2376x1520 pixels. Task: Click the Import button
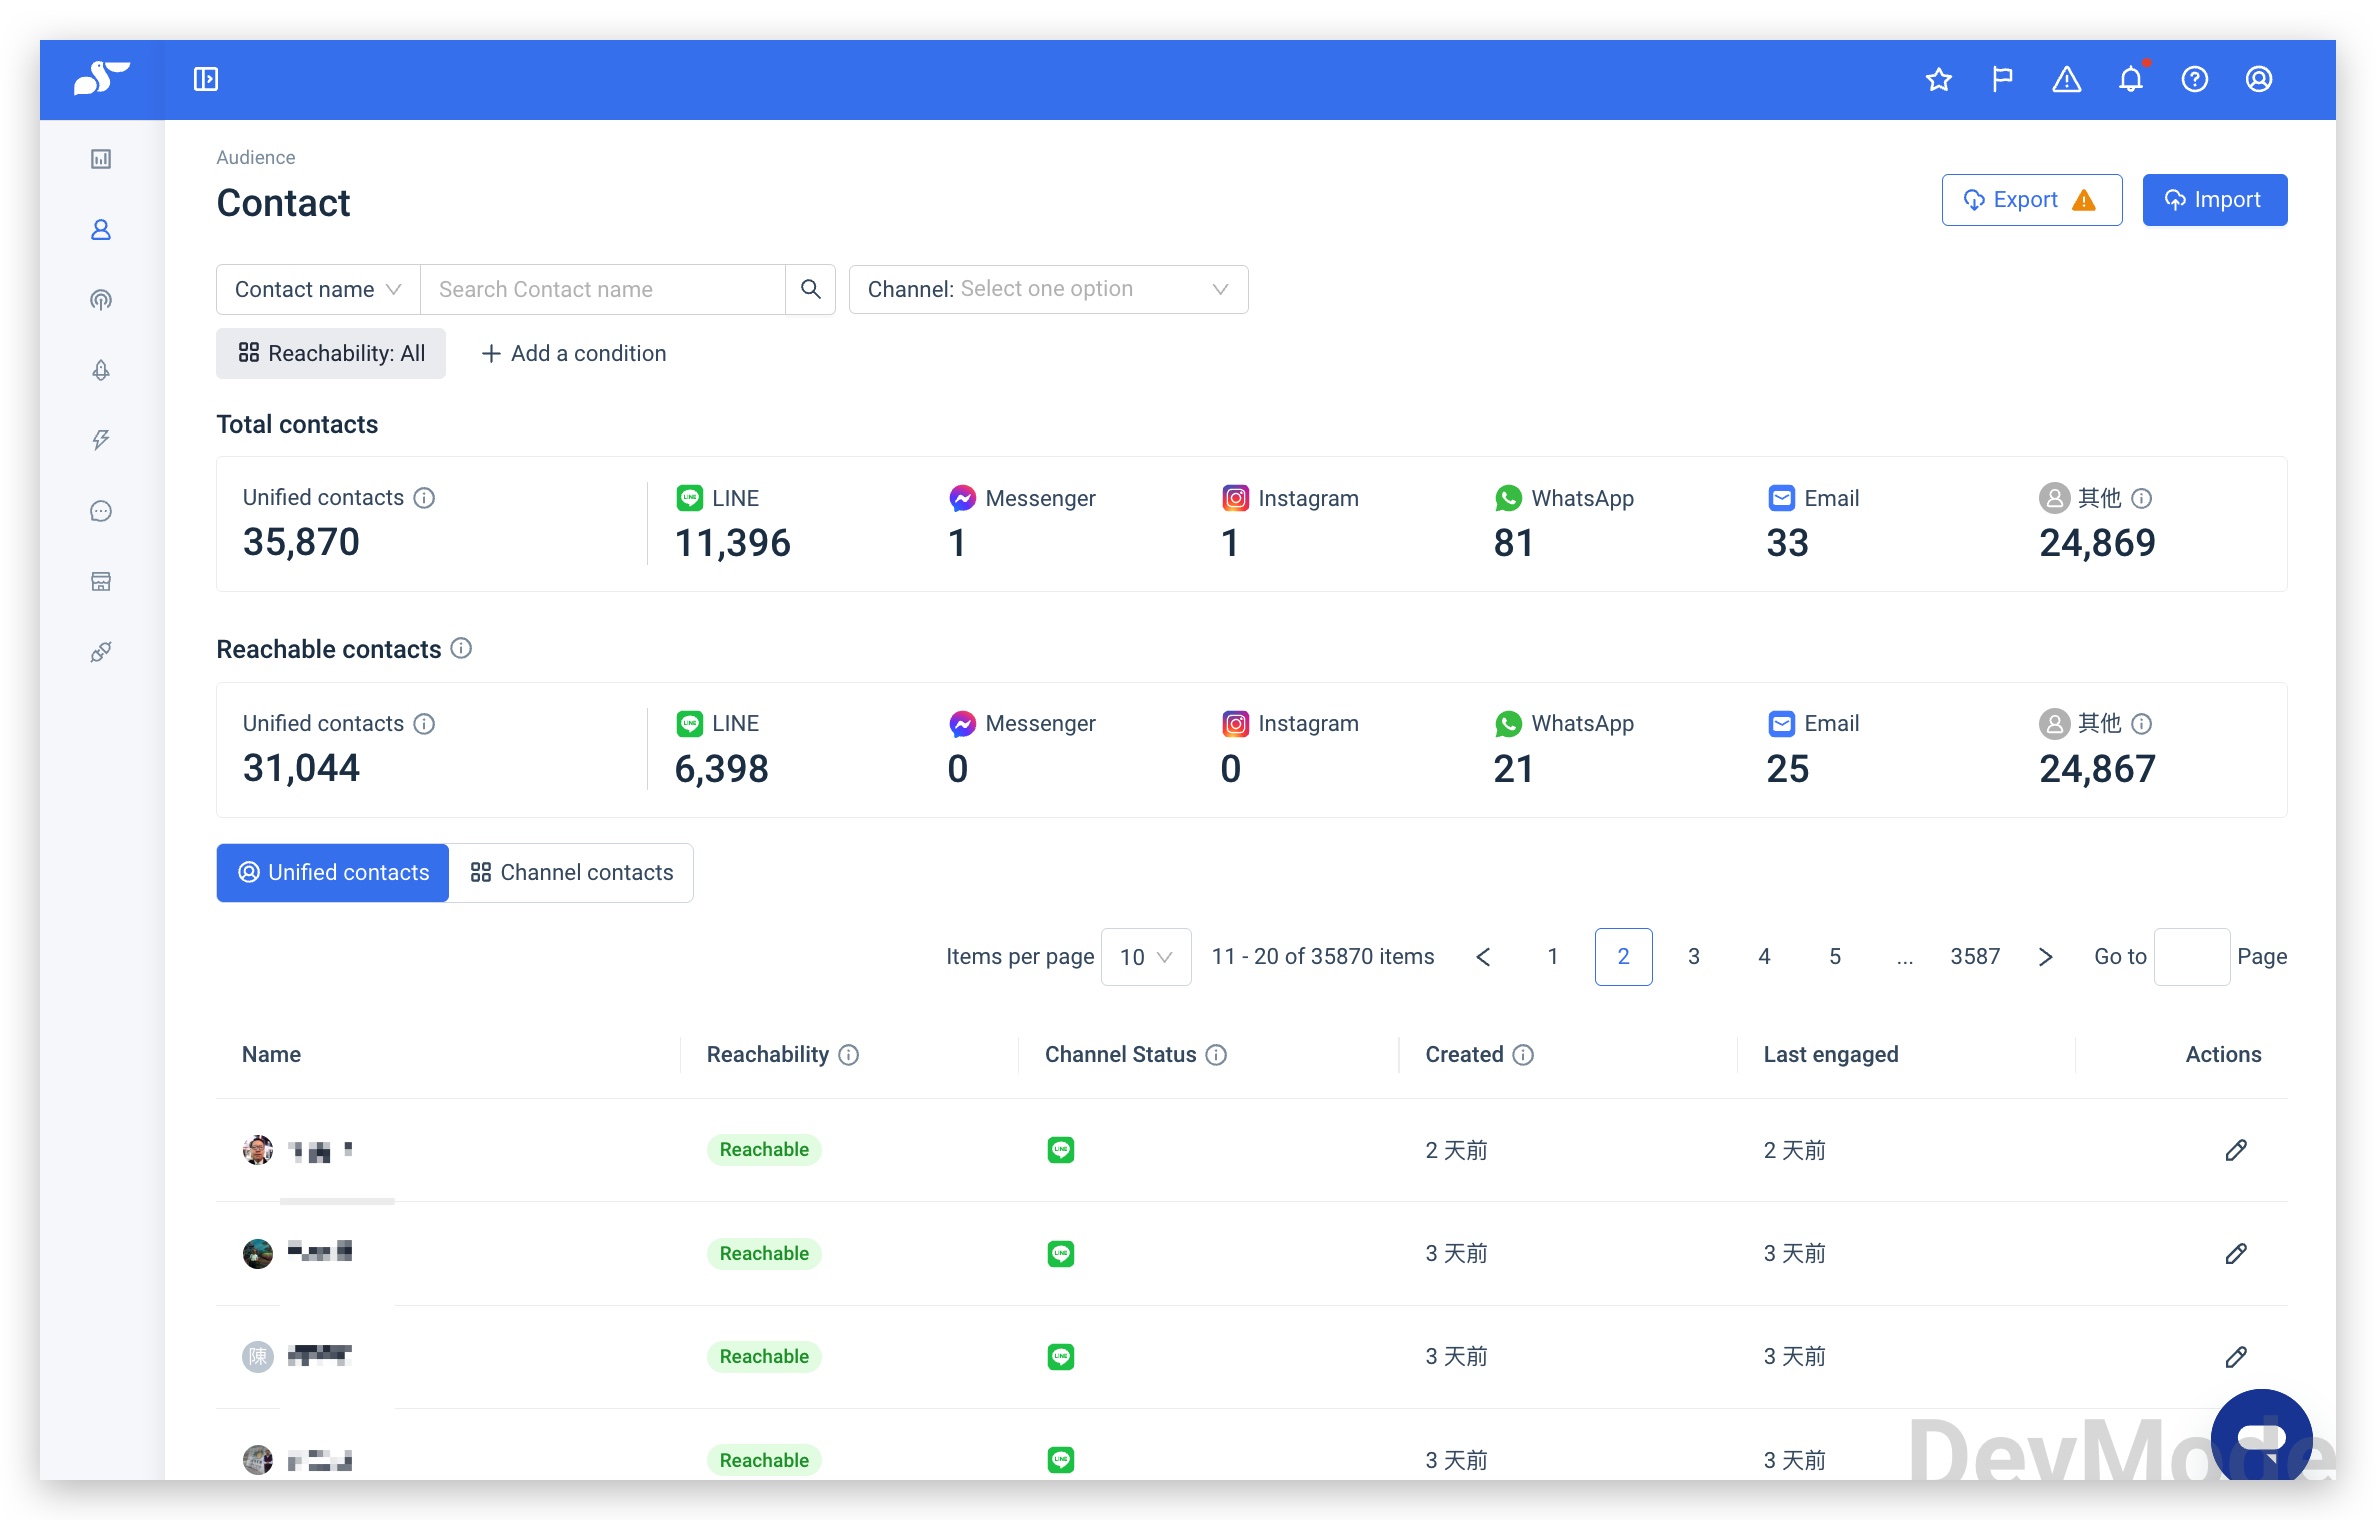2214,200
